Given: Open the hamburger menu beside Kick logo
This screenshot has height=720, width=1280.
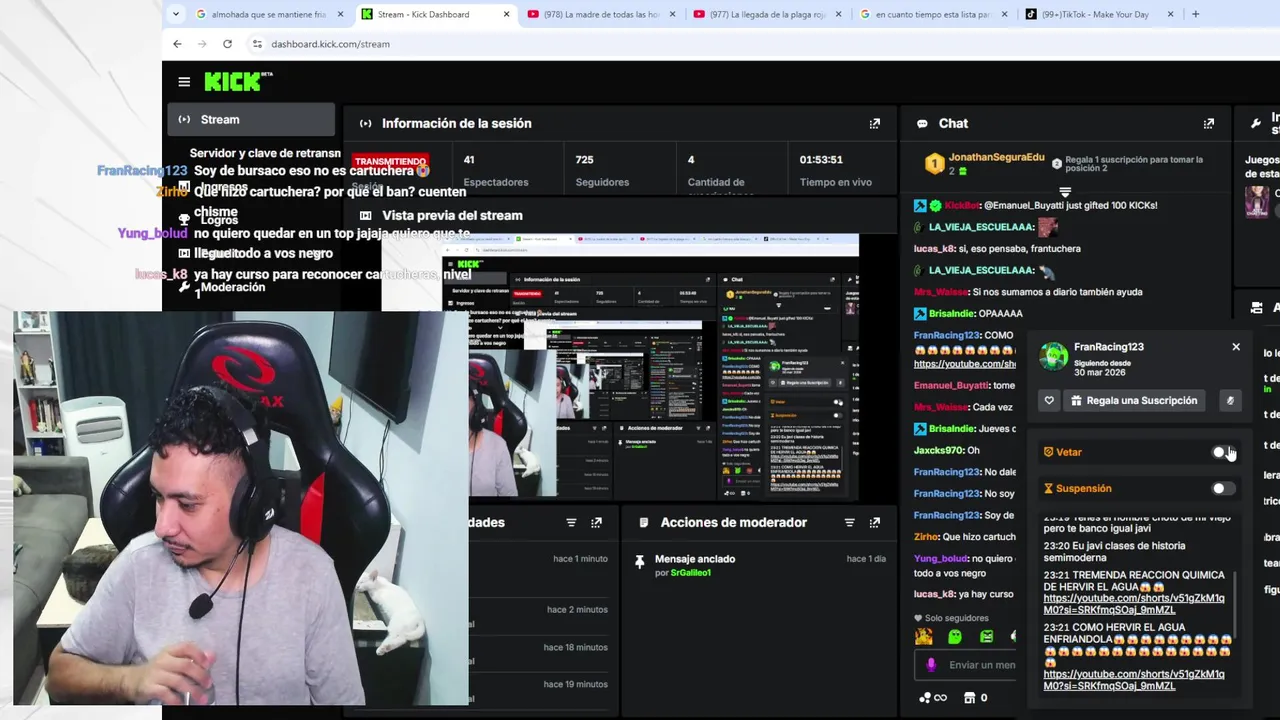Looking at the screenshot, I should click(x=184, y=82).
